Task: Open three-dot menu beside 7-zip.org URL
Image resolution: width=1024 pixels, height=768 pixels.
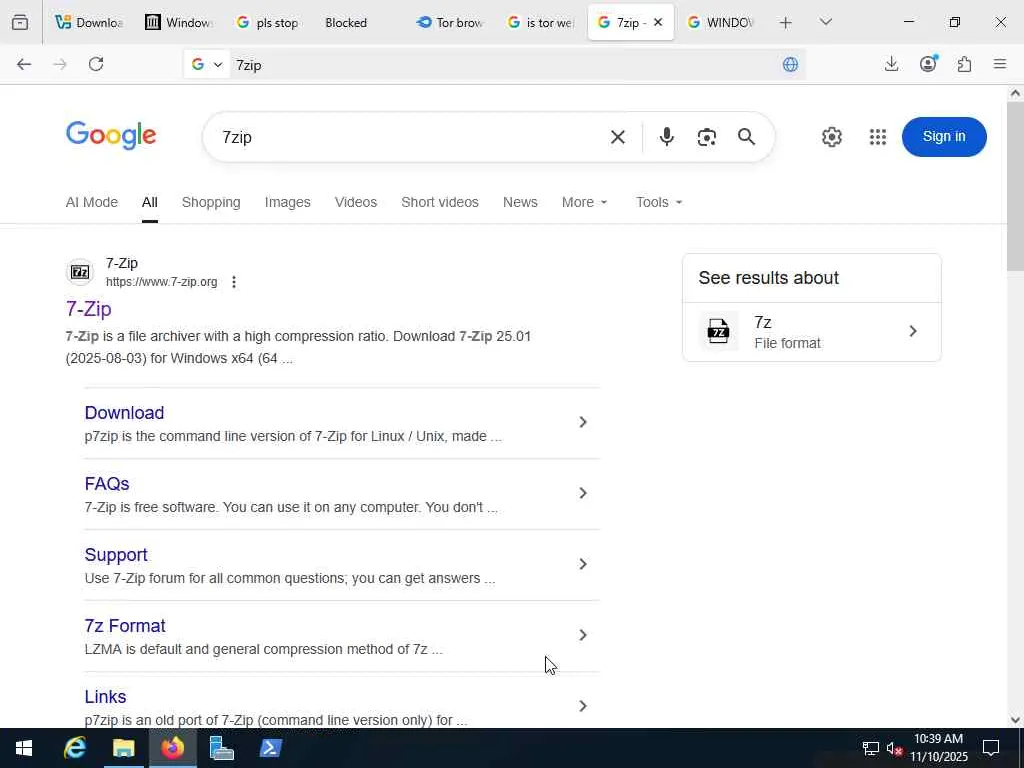Action: point(234,282)
